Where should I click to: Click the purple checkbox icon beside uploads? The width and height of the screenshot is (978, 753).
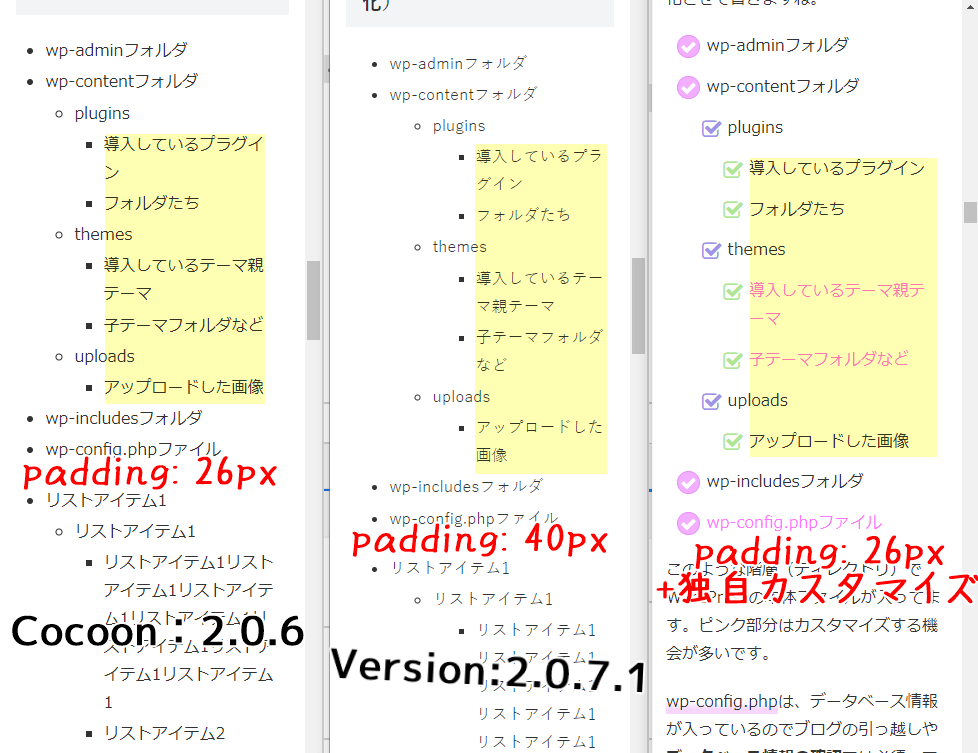point(712,401)
